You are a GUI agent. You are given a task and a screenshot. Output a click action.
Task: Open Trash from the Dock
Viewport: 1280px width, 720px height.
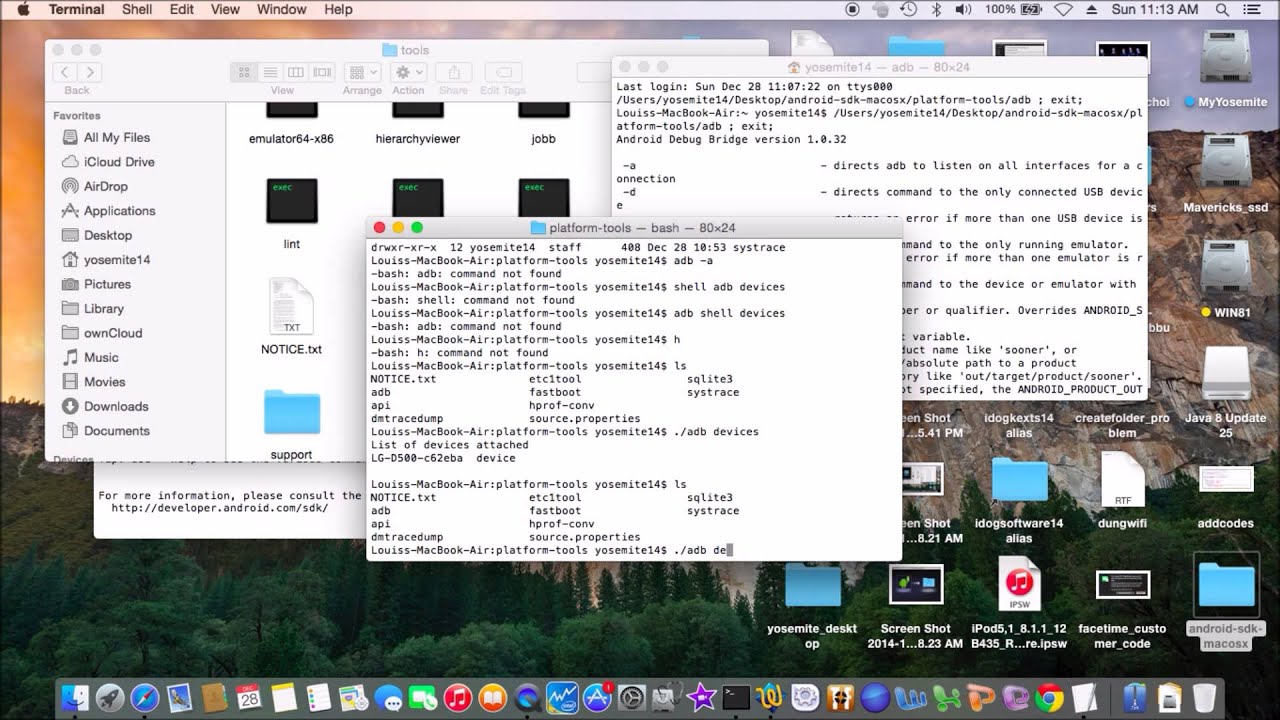(1204, 697)
